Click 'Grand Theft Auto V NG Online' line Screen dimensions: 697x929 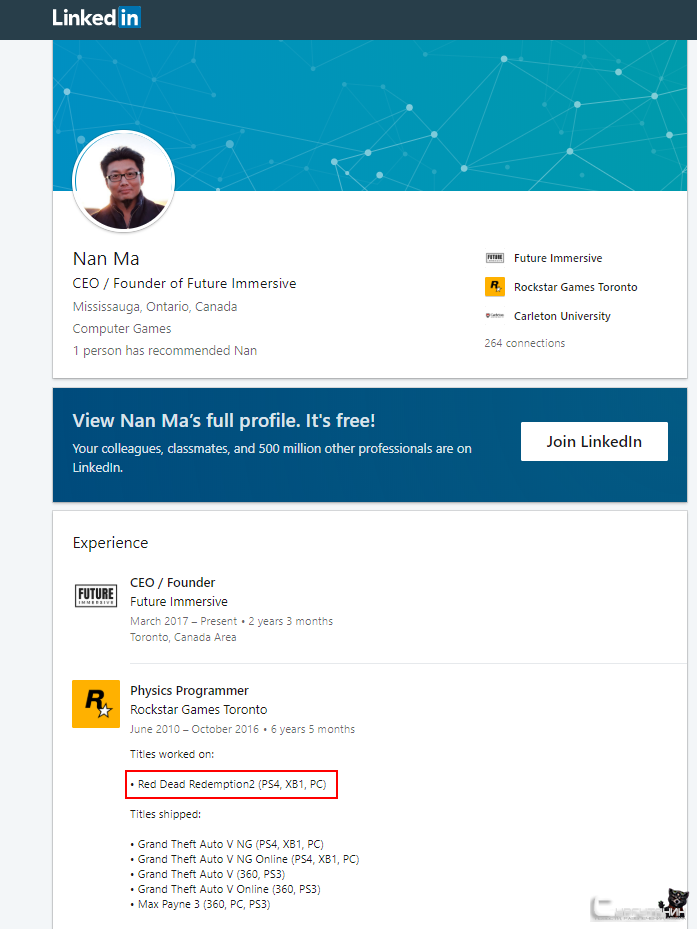click(245, 859)
